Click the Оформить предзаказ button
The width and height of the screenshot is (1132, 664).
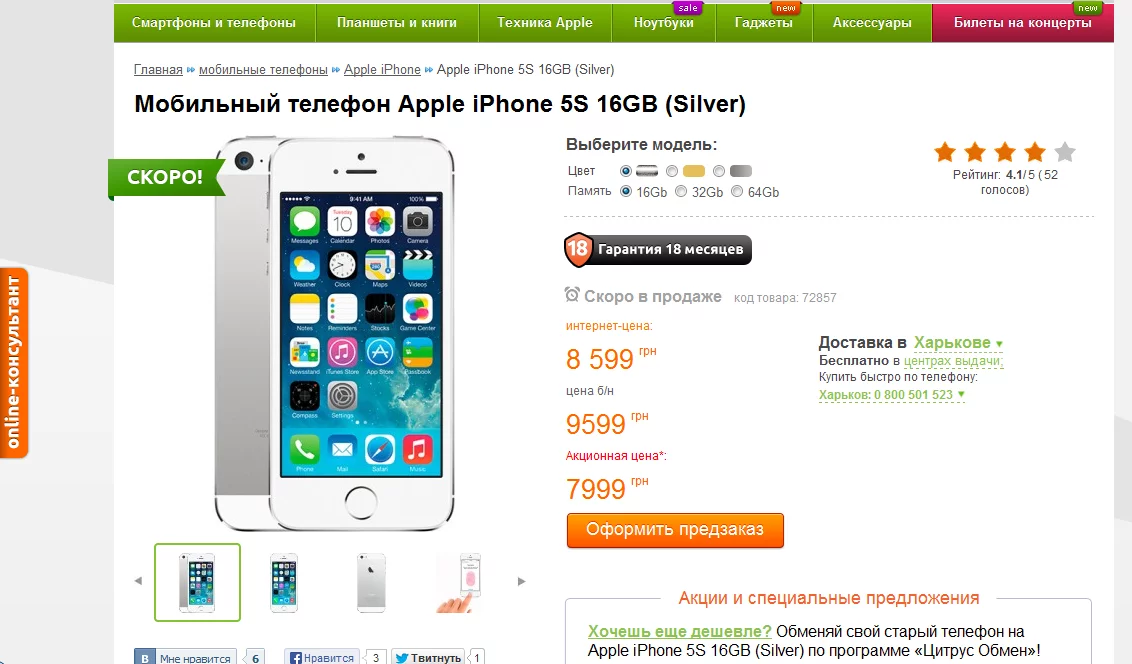pos(675,530)
